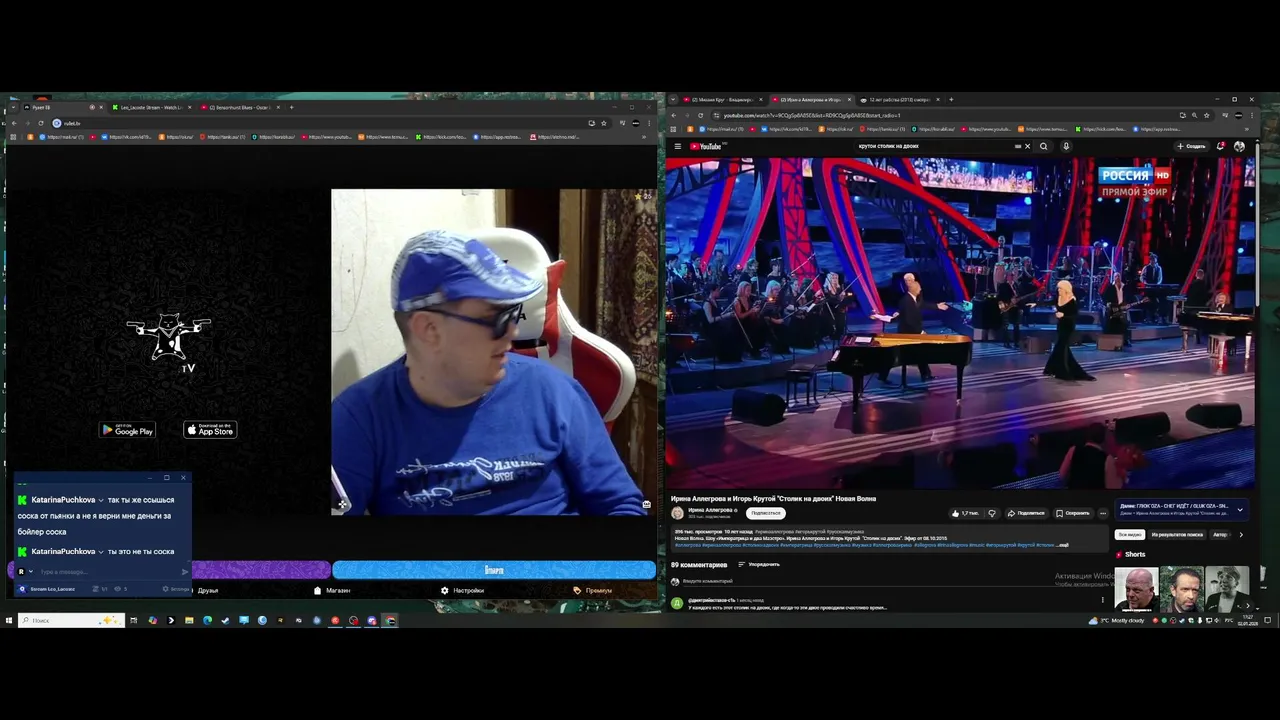Bookmark rulet.tv page with star icon
The height and width of the screenshot is (720, 1280).
coord(603,123)
